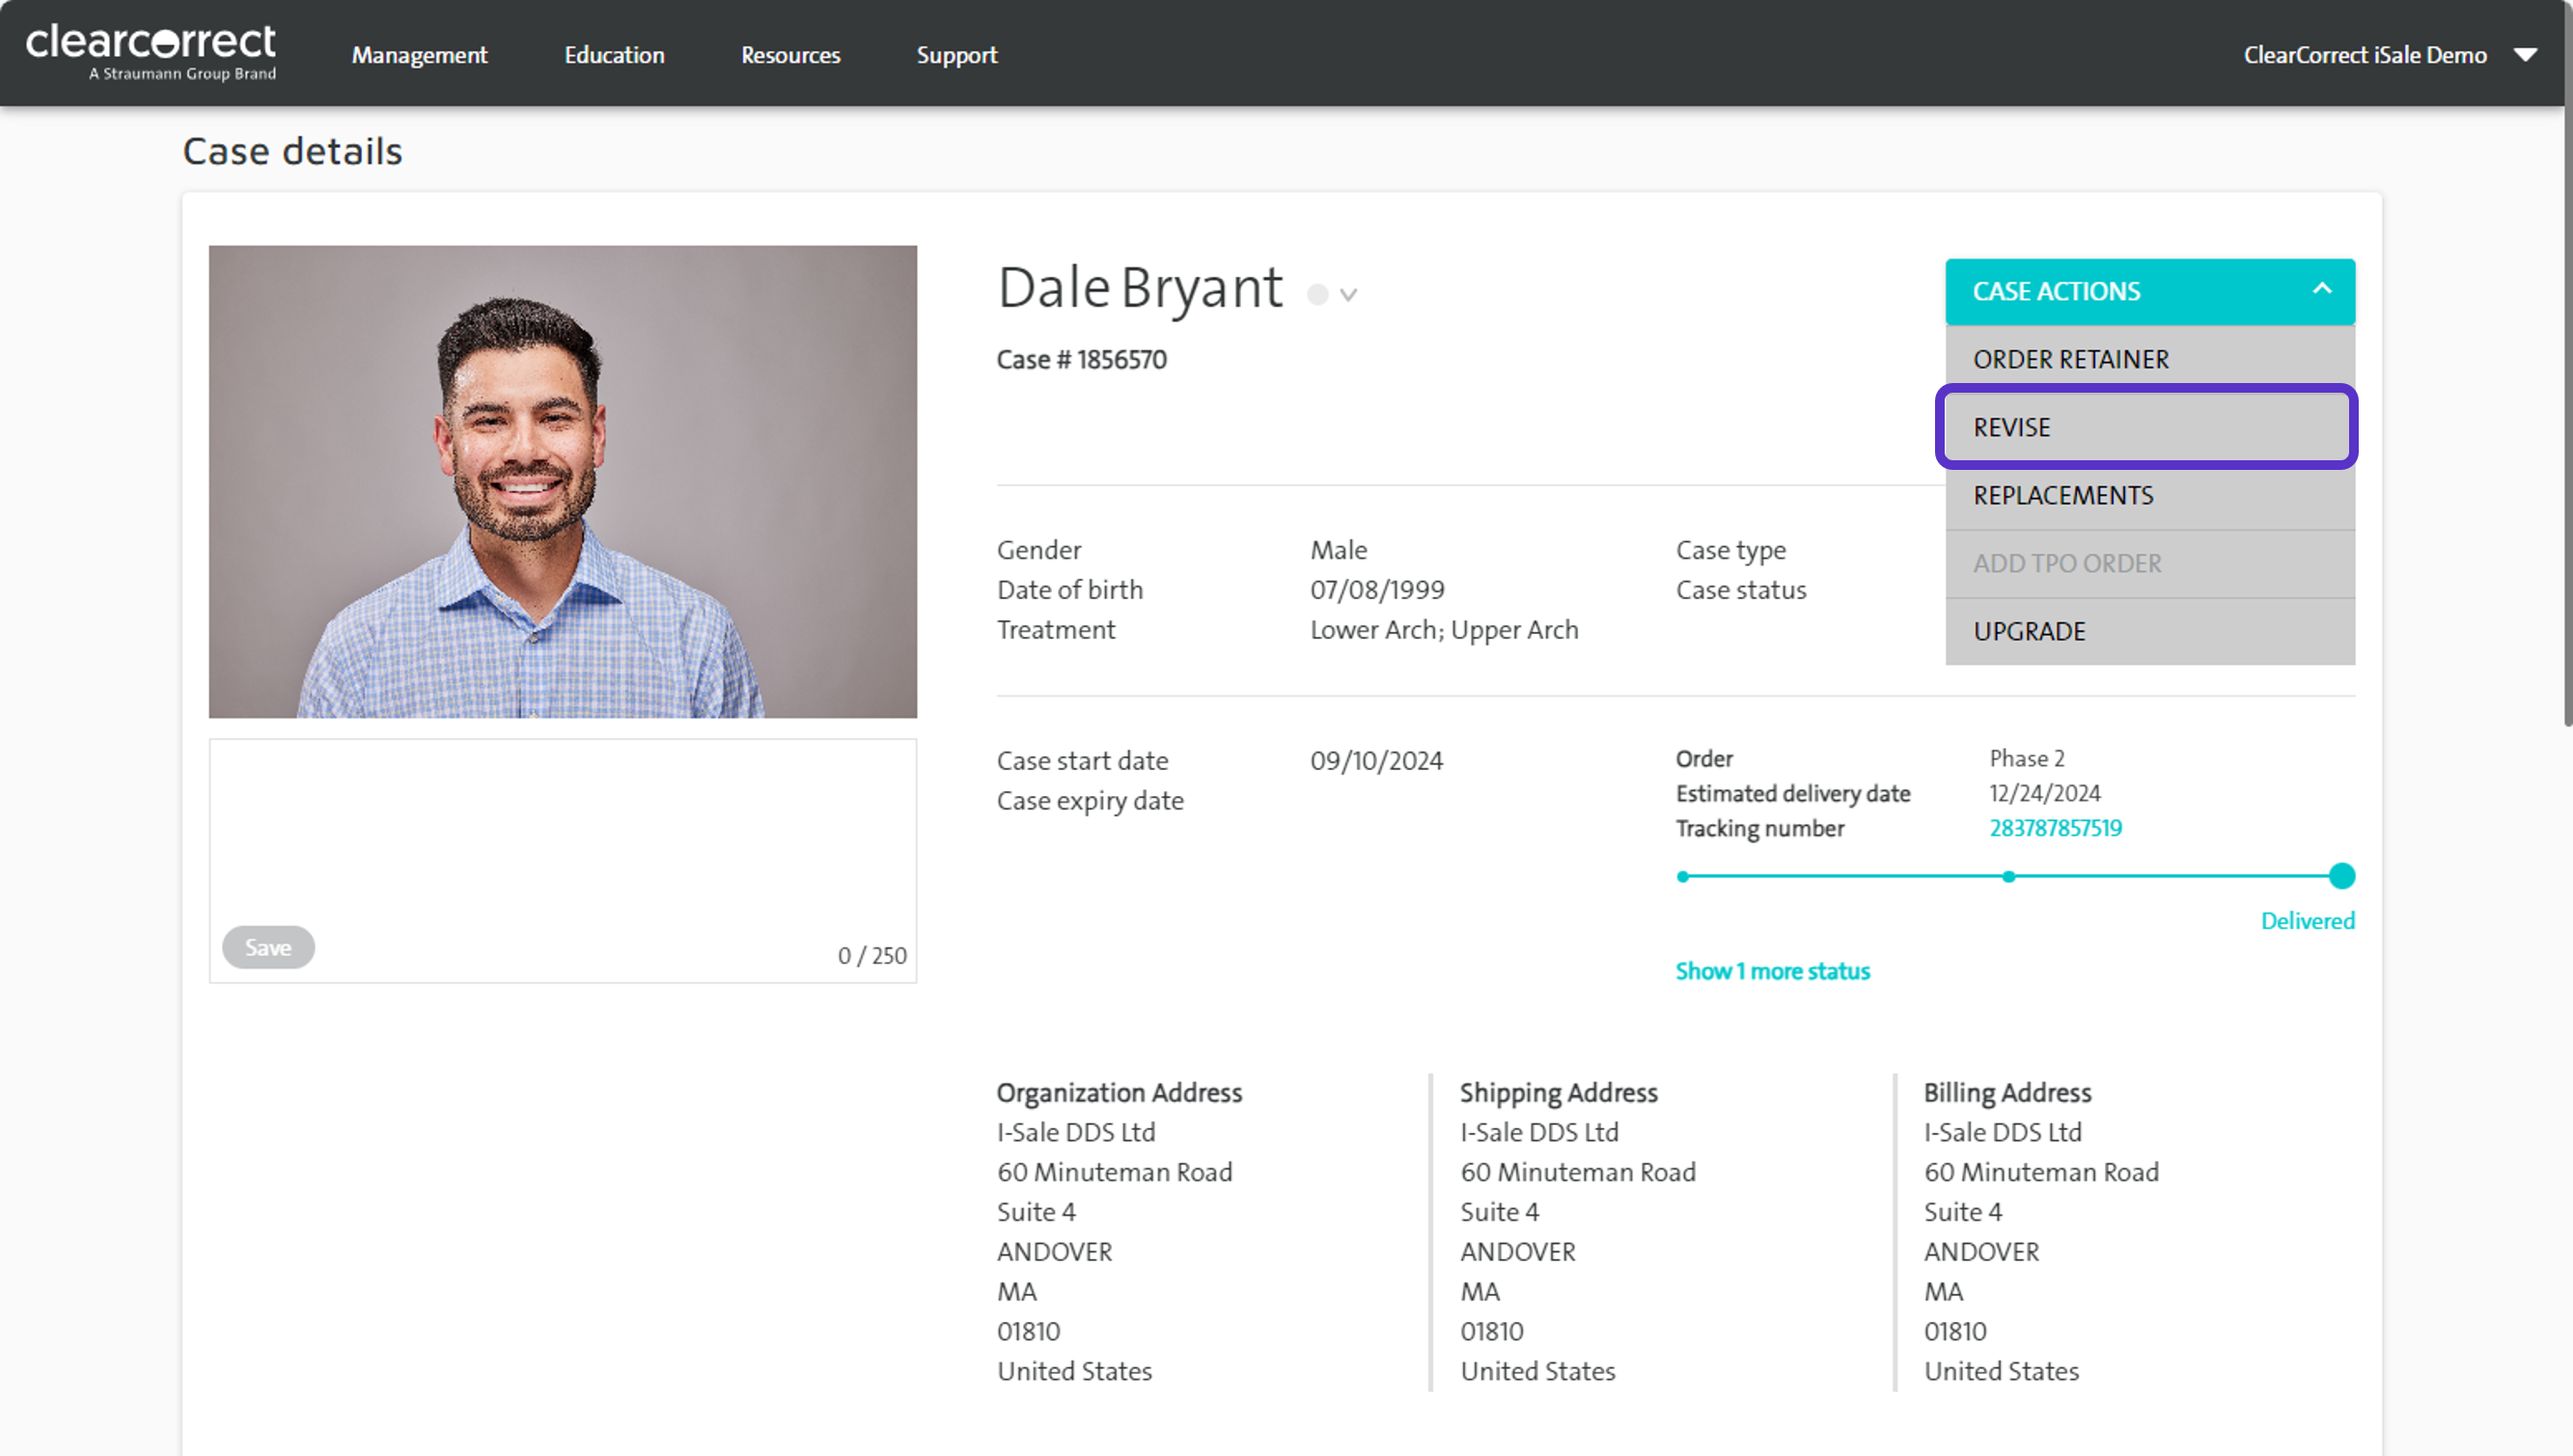Choose the REVISE case action
Screen dimensions: 2573x1456
point(2011,427)
